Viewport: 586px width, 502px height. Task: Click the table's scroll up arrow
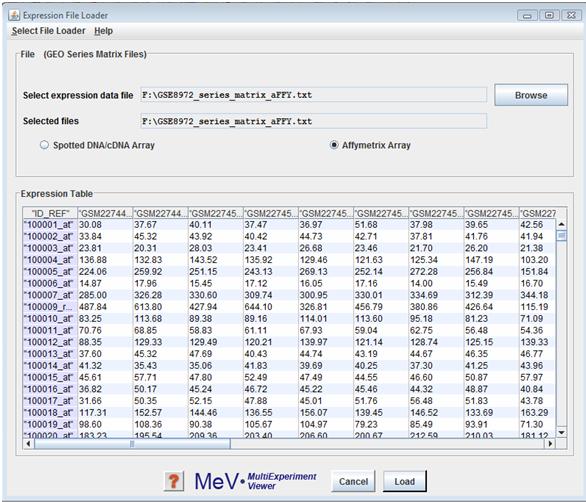[561, 224]
